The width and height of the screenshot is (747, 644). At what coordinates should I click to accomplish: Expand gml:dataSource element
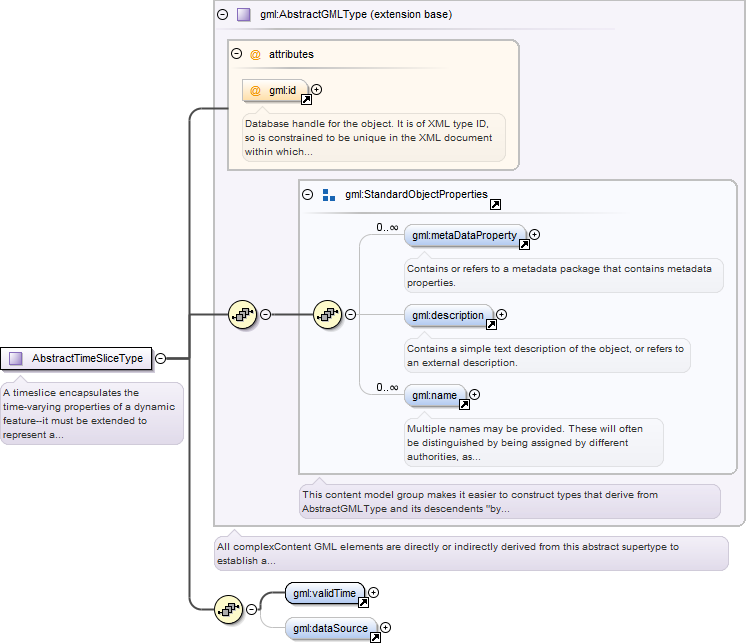pos(385,628)
